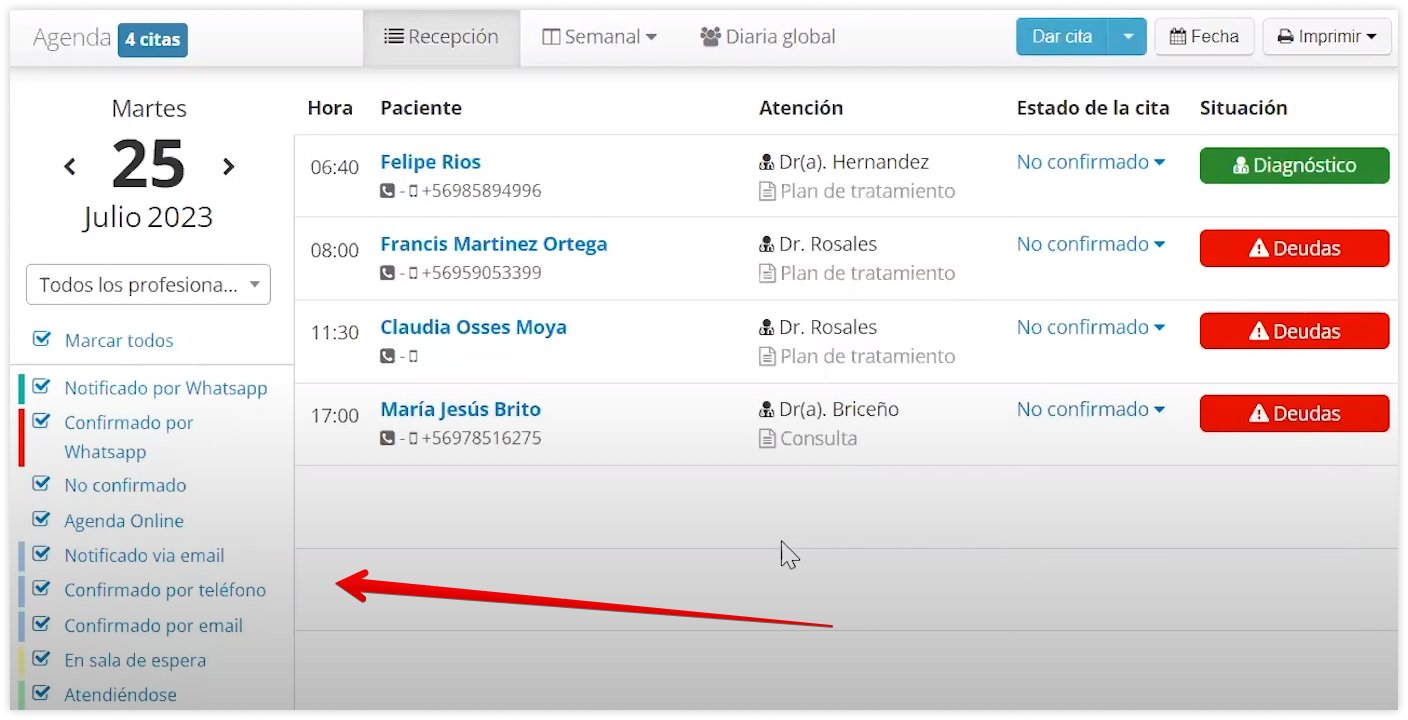Uncheck Agenda Online filter
The height and width of the screenshot is (720, 1408).
click(41, 519)
